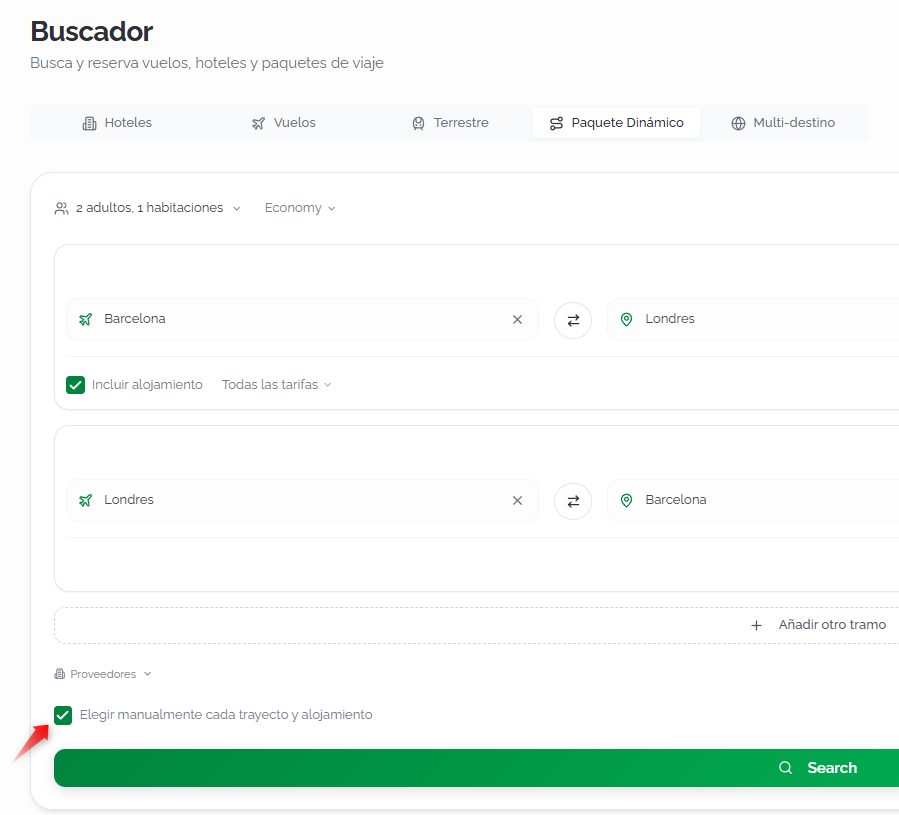The width and height of the screenshot is (899, 815).
Task: Click the Londres origin input in second leg
Action: 302,501
